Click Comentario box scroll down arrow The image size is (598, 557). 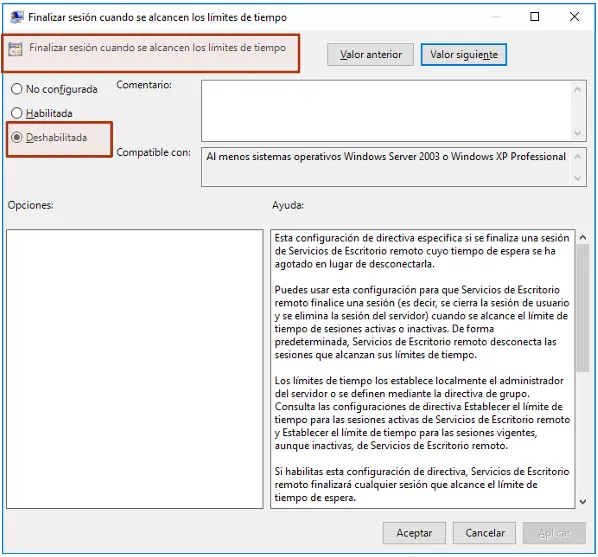[x=578, y=133]
